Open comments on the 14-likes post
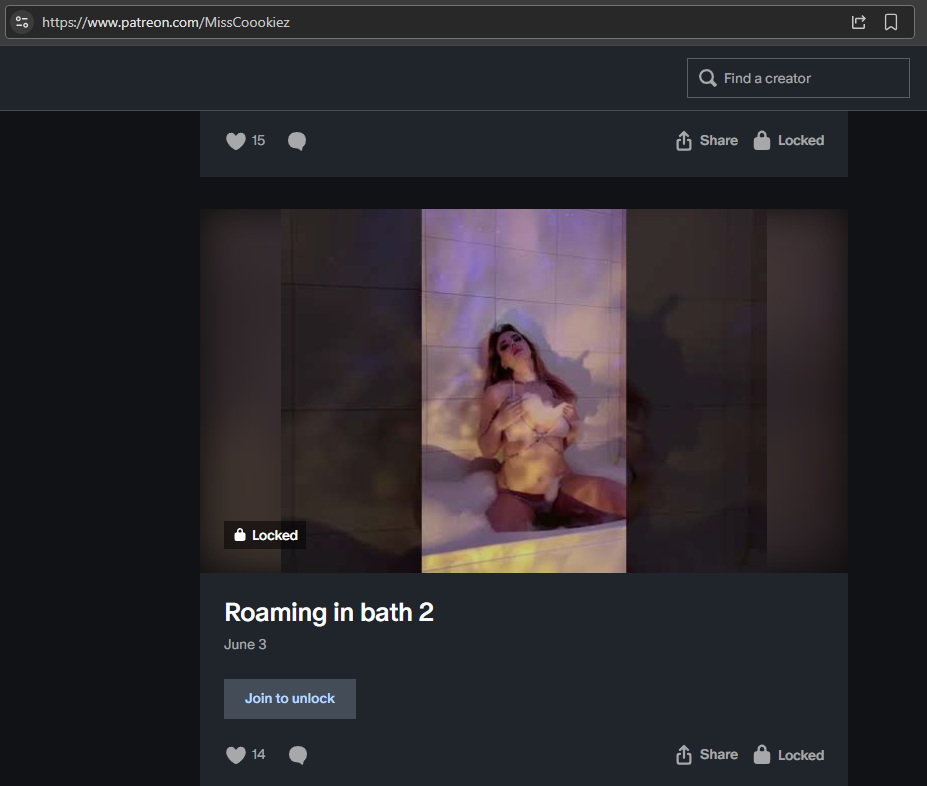This screenshot has width=927, height=786. 297,755
